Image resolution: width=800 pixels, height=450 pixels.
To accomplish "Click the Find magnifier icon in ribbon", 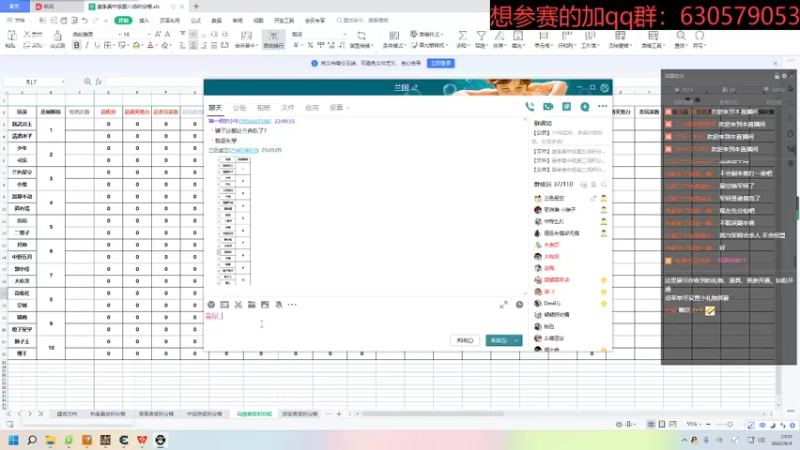I will (681, 35).
